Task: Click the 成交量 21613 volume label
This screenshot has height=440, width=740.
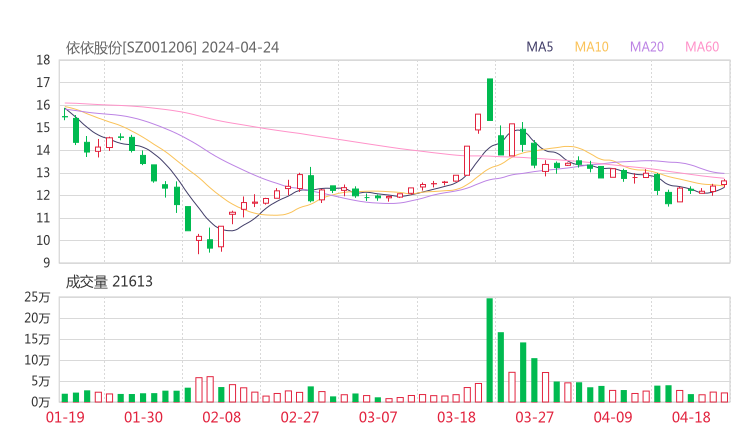Action: pos(109,282)
